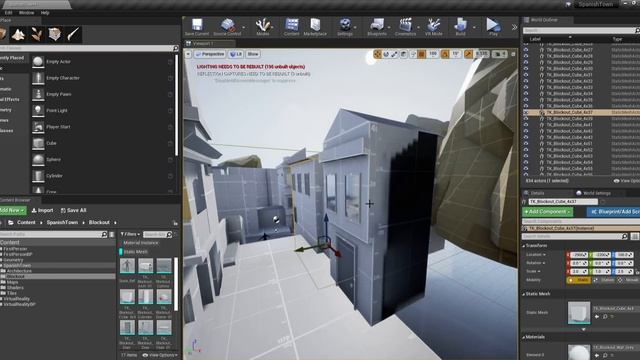Select the Cylinder placement item
640x360 pixels.
click(103, 176)
